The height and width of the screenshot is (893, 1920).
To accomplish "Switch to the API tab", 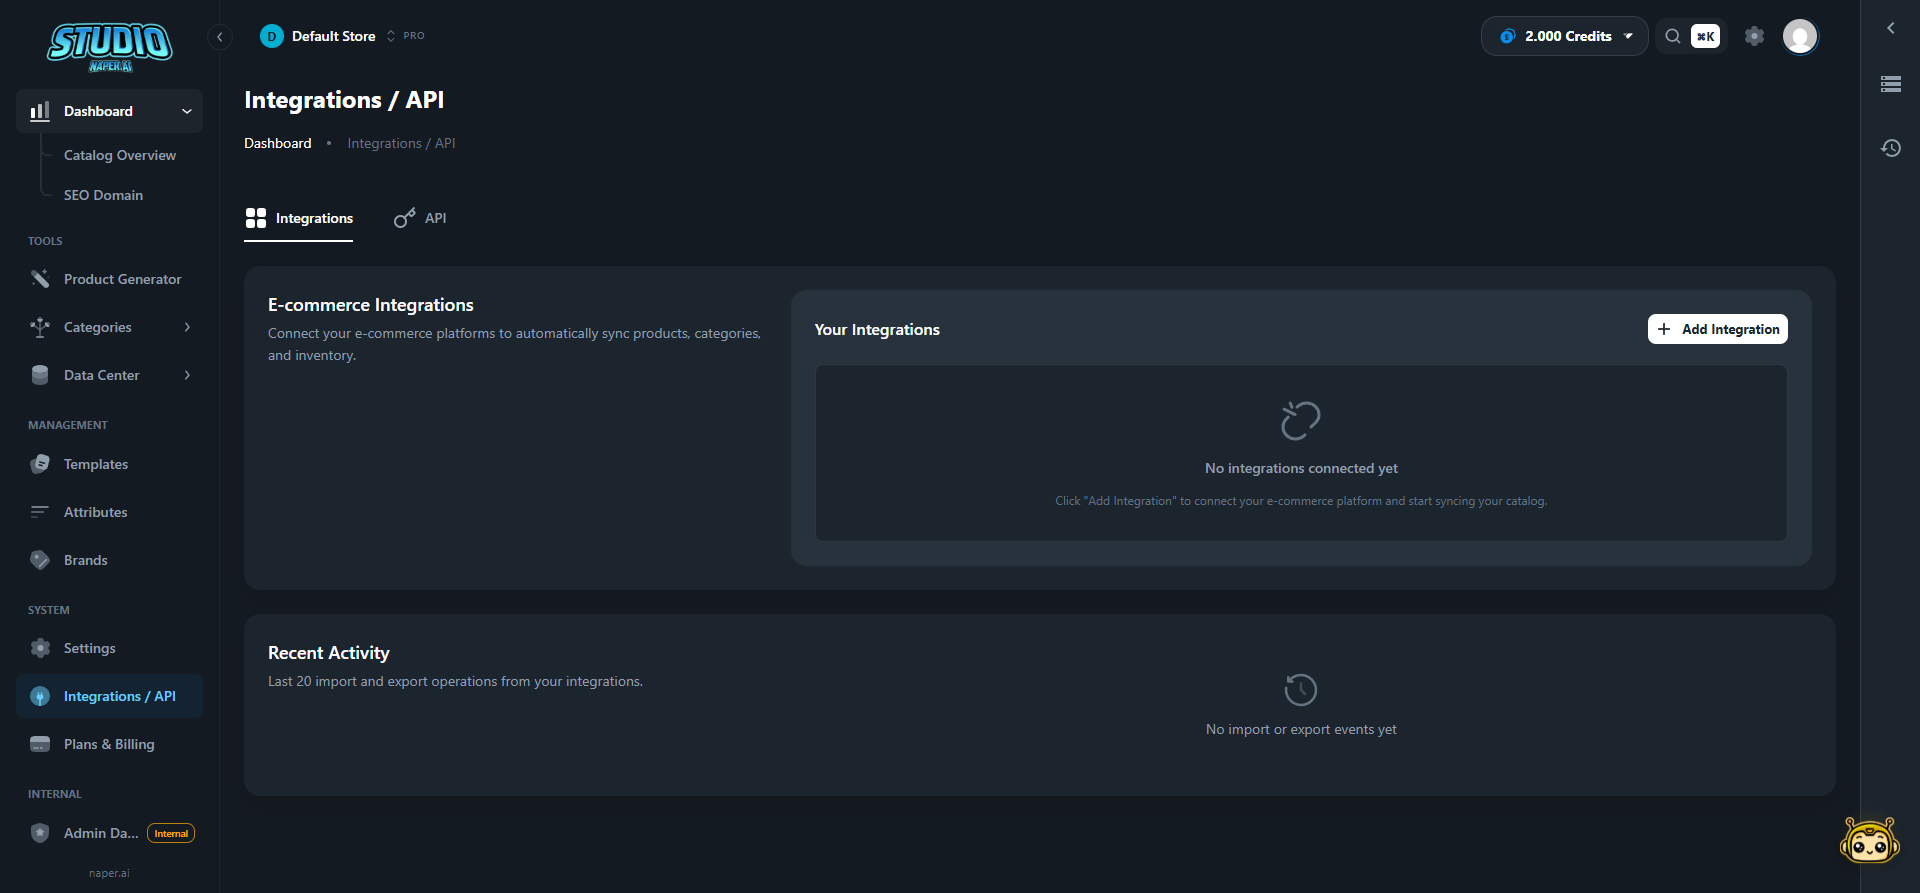I will tap(420, 218).
